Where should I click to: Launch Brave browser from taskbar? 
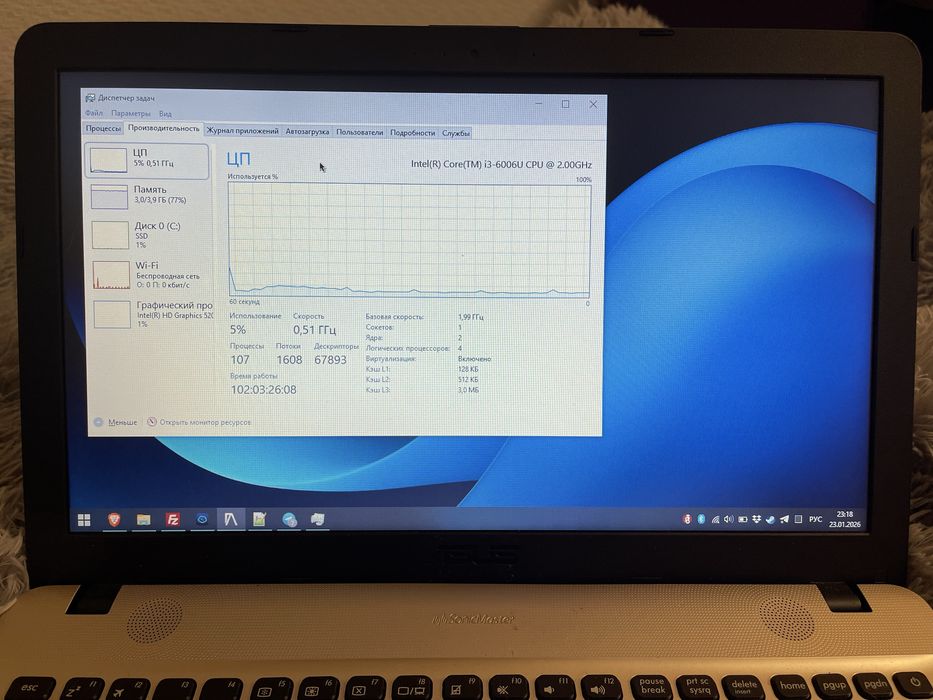[114, 520]
